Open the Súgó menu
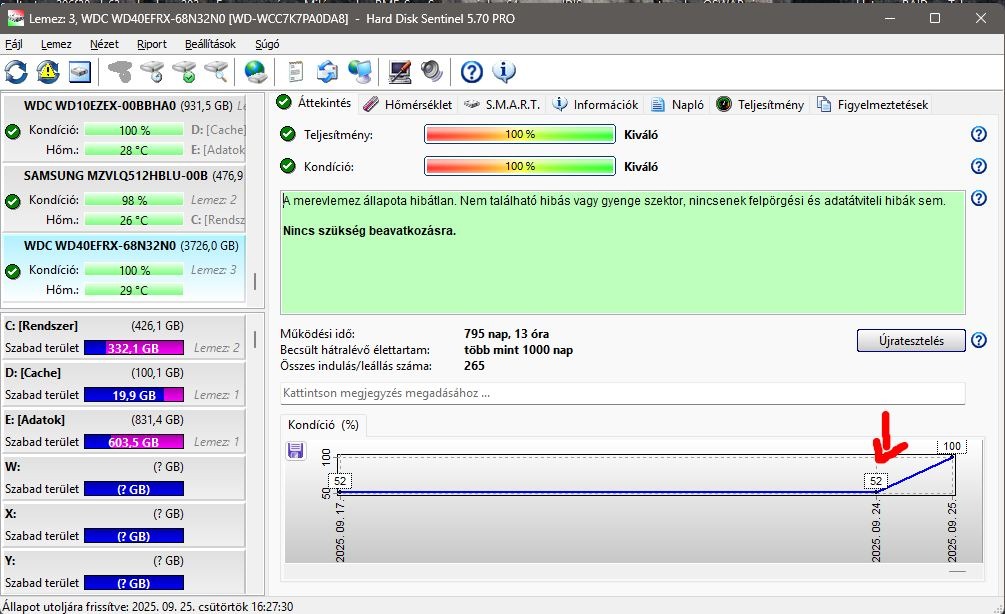 [x=267, y=44]
